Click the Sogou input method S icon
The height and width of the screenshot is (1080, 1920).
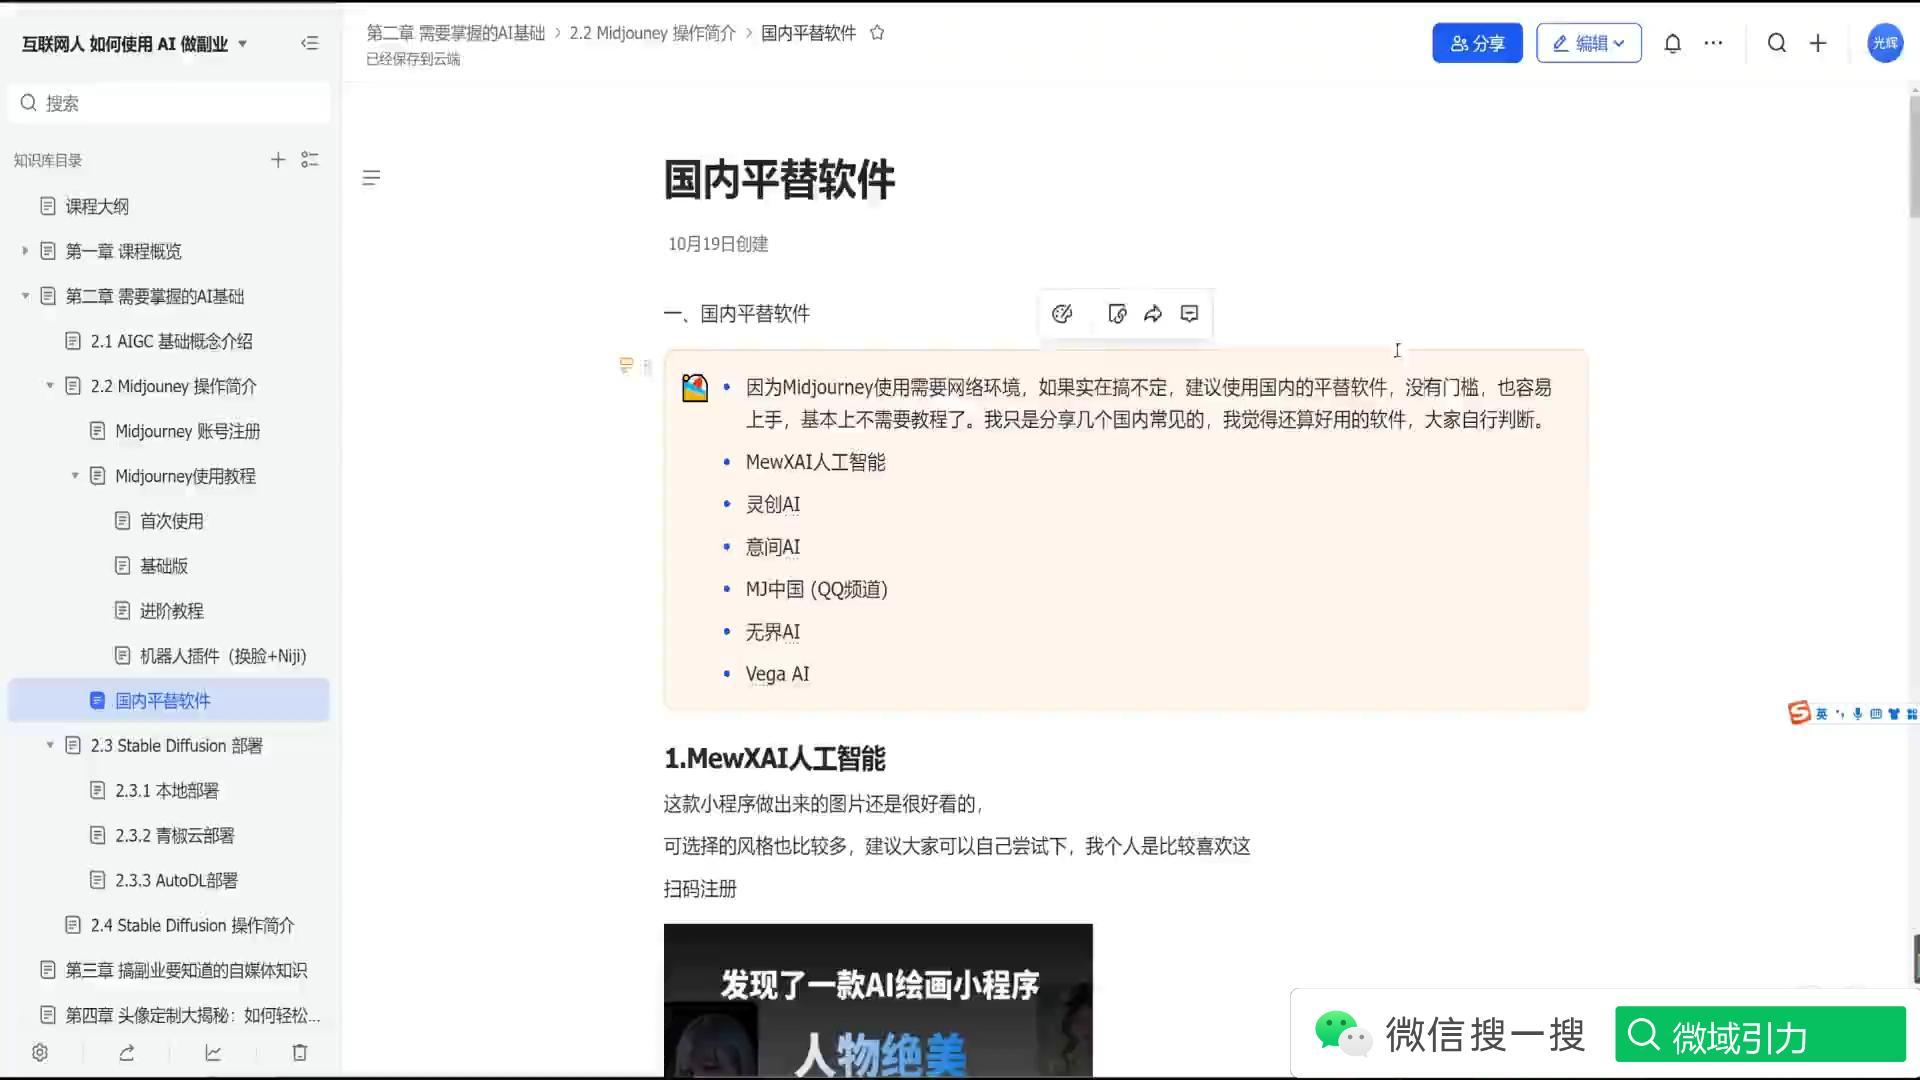click(1799, 712)
